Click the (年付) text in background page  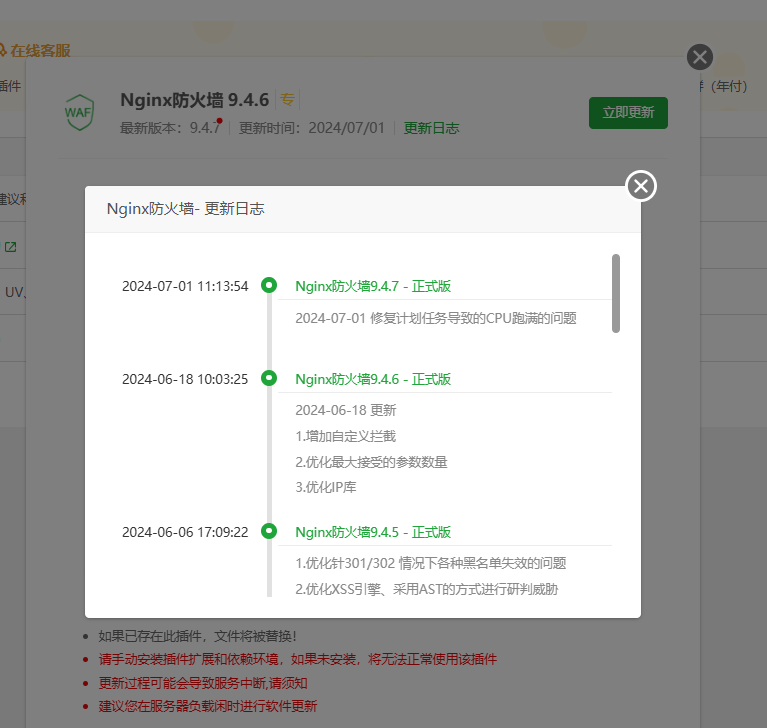tap(729, 87)
